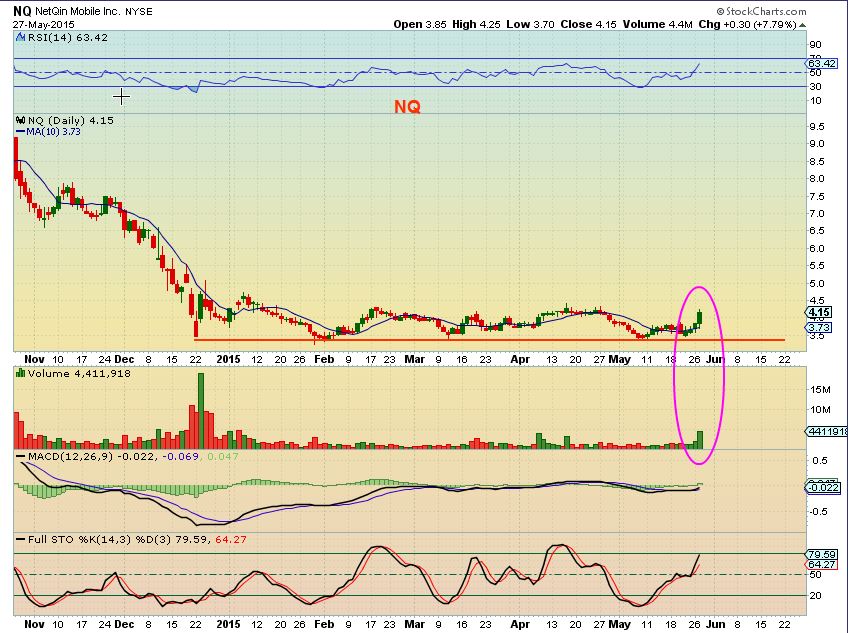The height and width of the screenshot is (633, 848).
Task: Click the 2015 label on price chart date axis
Action: point(228,359)
